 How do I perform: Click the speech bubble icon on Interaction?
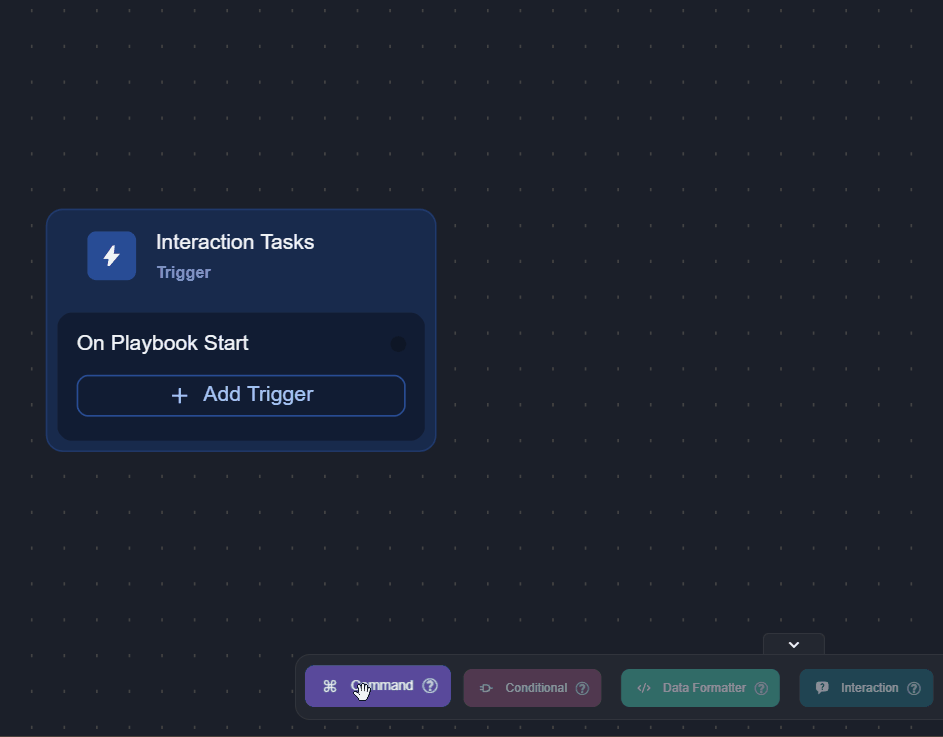coord(822,688)
